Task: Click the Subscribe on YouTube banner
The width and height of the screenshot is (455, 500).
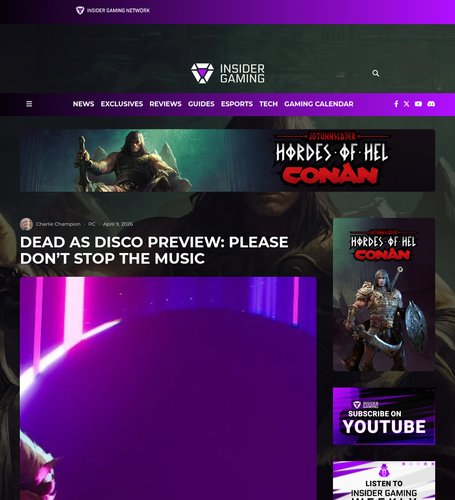Action: tap(384, 416)
